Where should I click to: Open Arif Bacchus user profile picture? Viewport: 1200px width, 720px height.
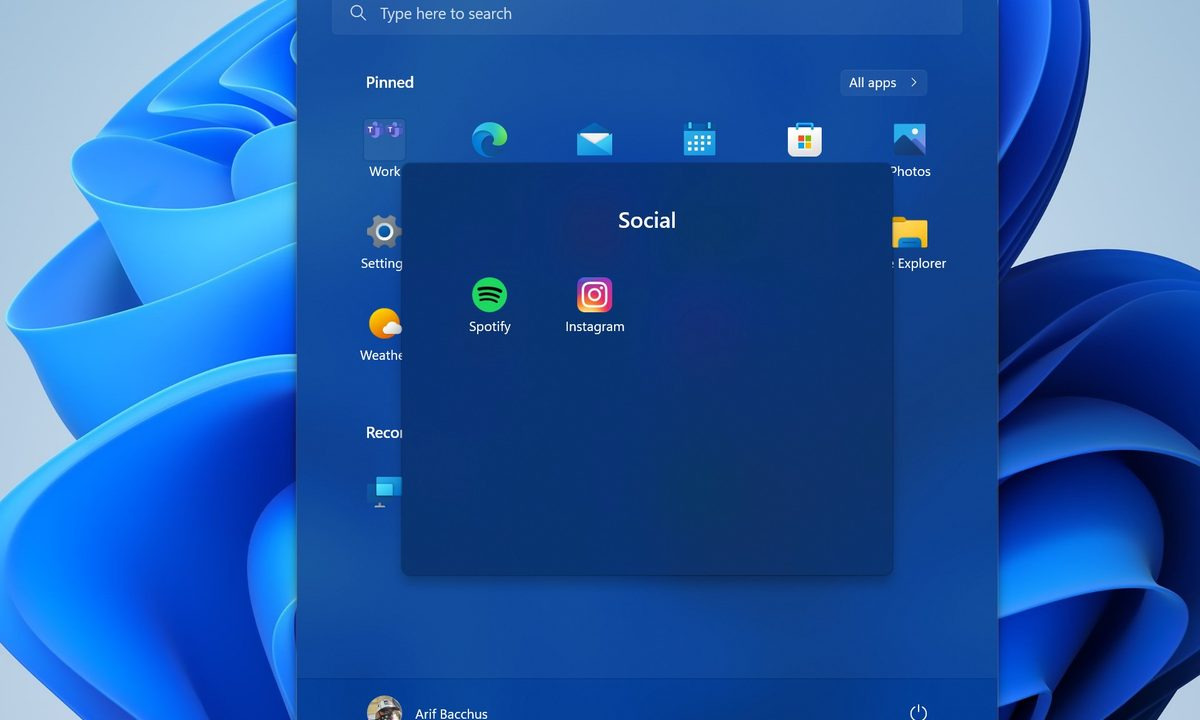coord(384,708)
